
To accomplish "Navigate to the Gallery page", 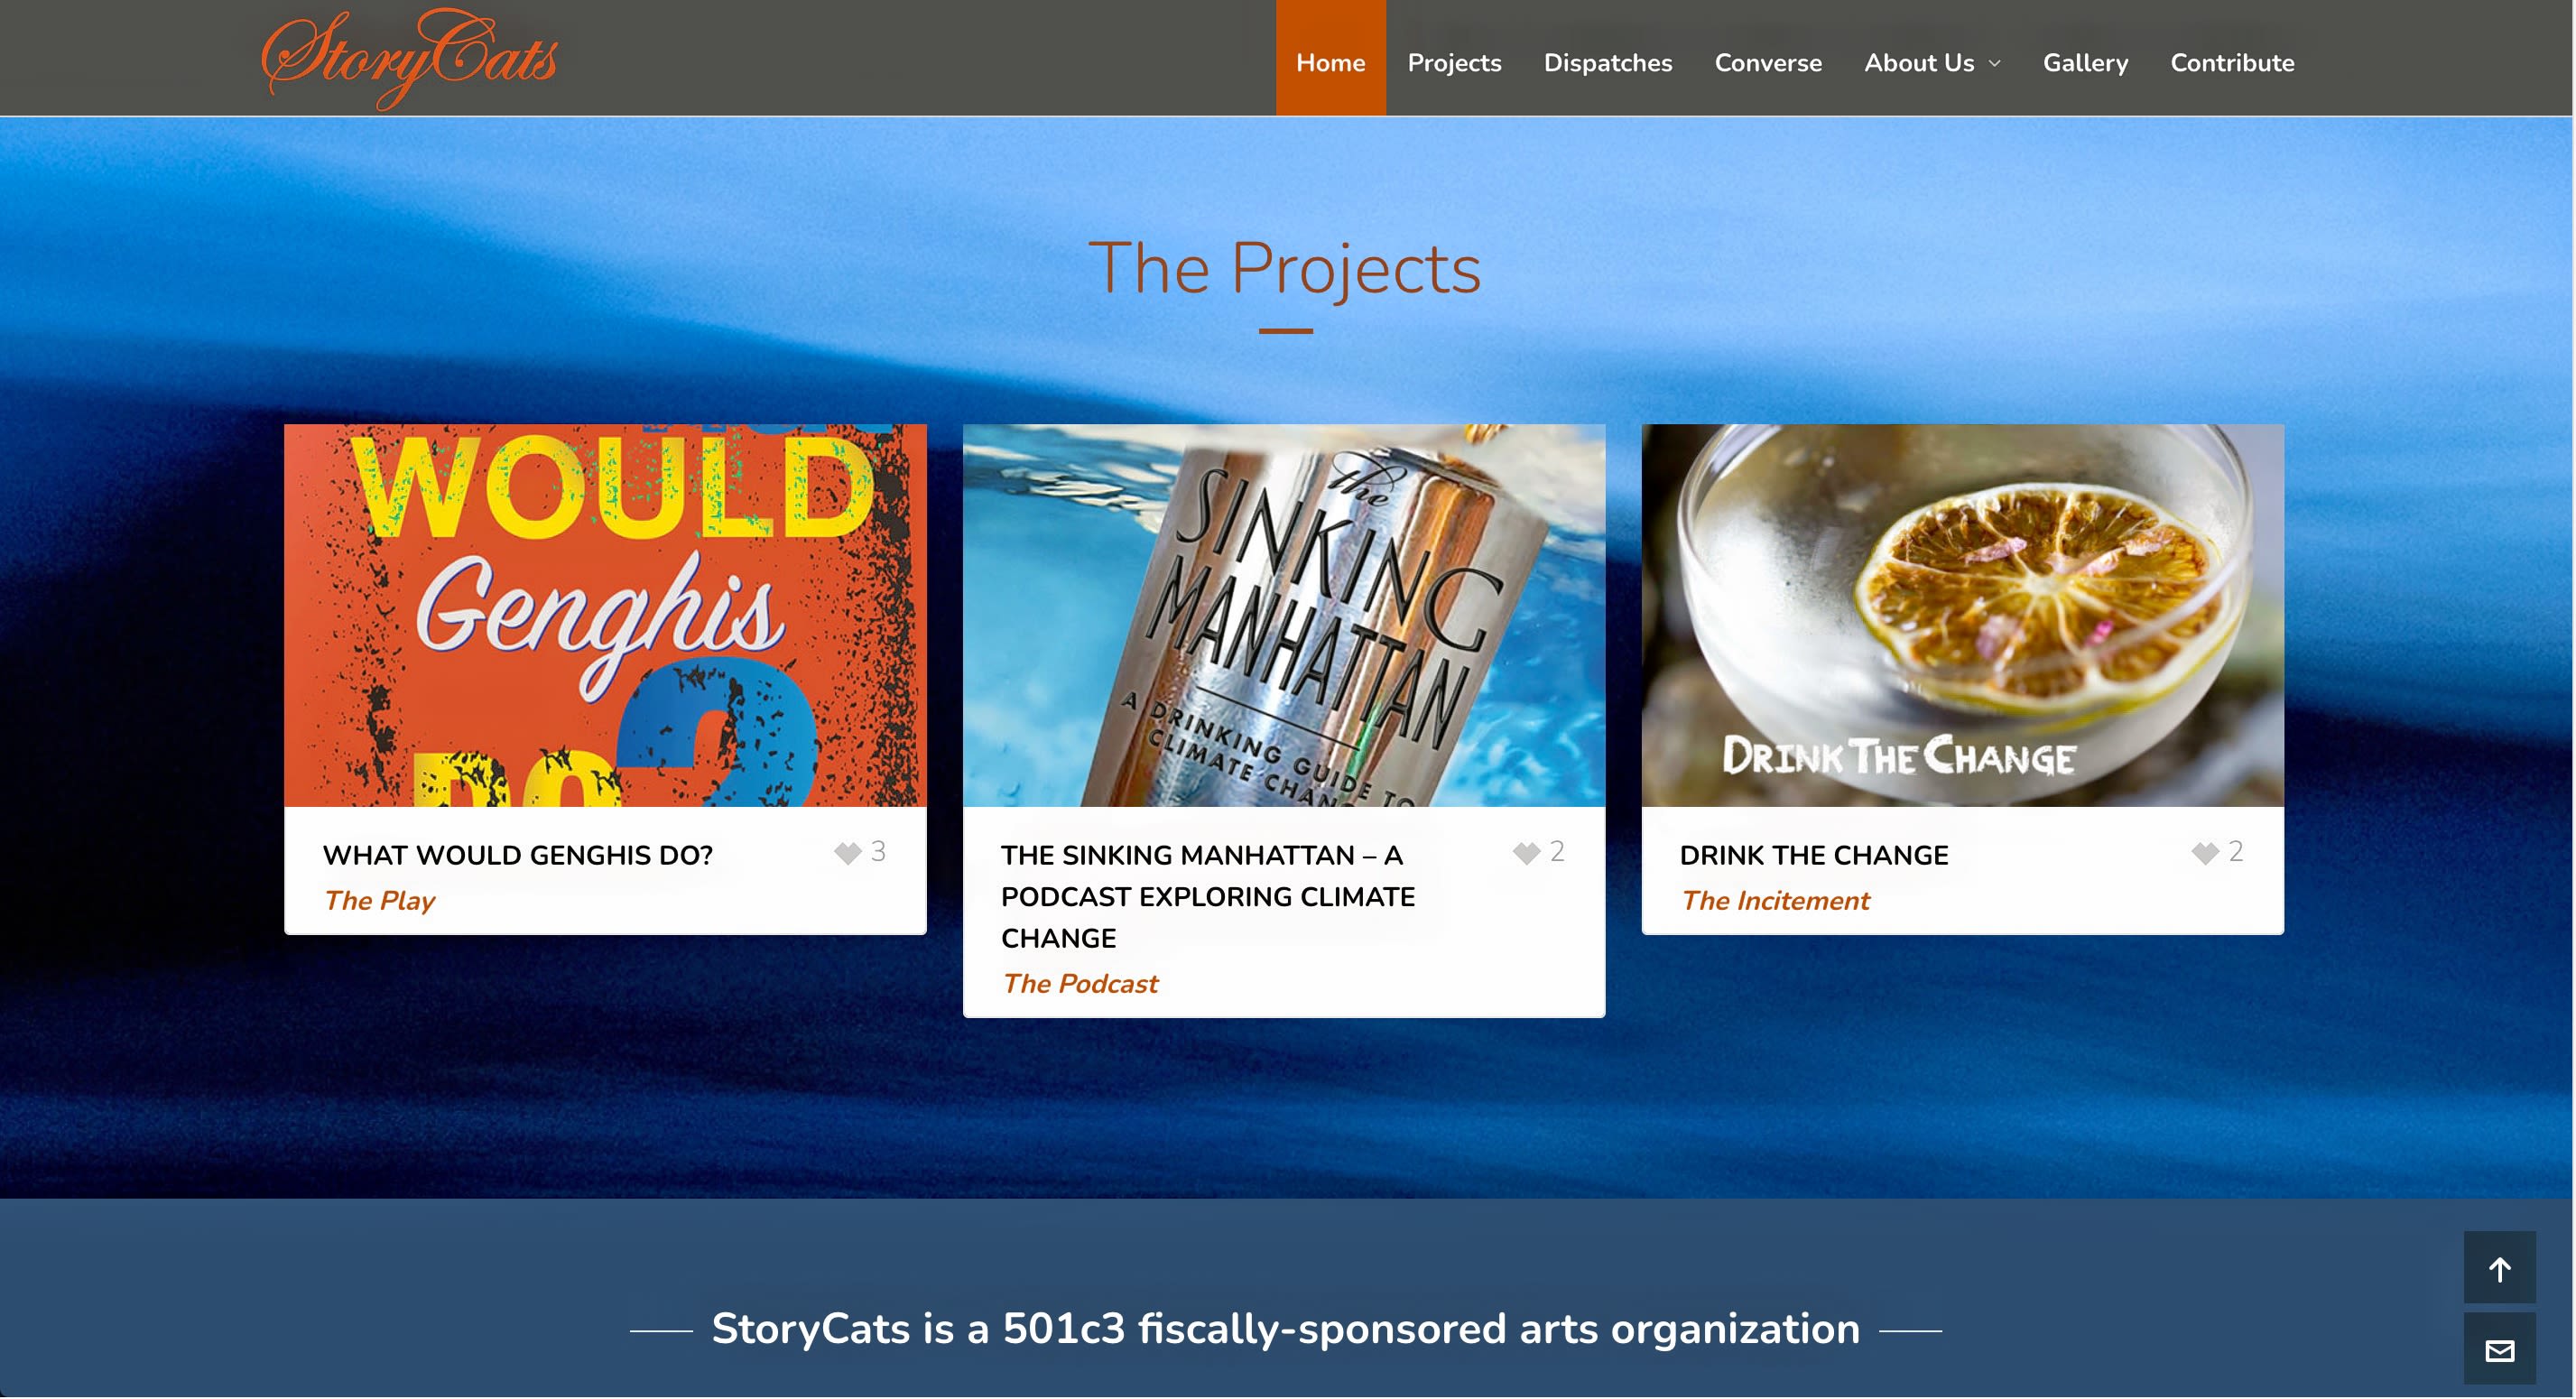I will (2085, 63).
